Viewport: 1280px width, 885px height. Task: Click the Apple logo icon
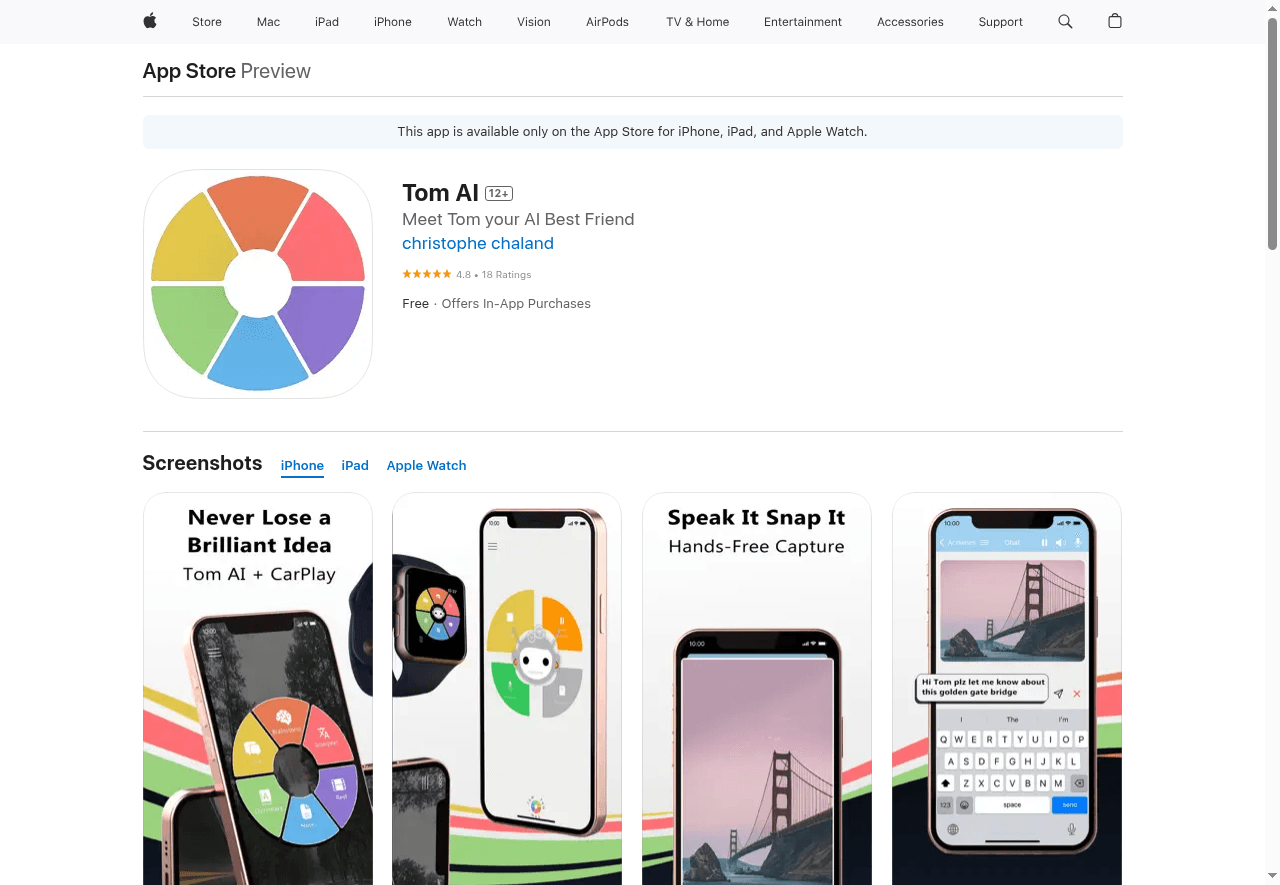[x=150, y=21]
